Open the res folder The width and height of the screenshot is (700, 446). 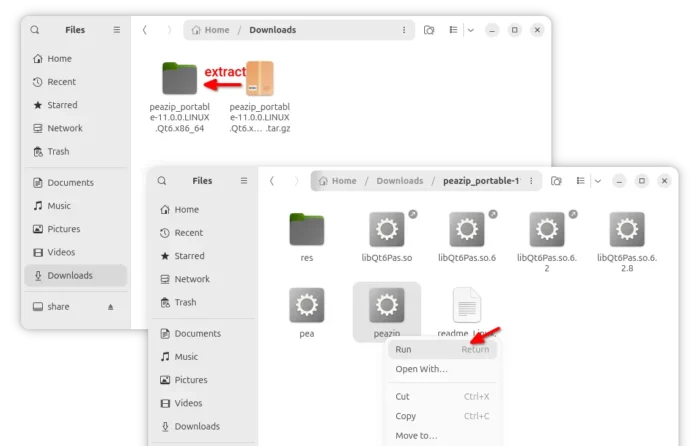point(306,230)
